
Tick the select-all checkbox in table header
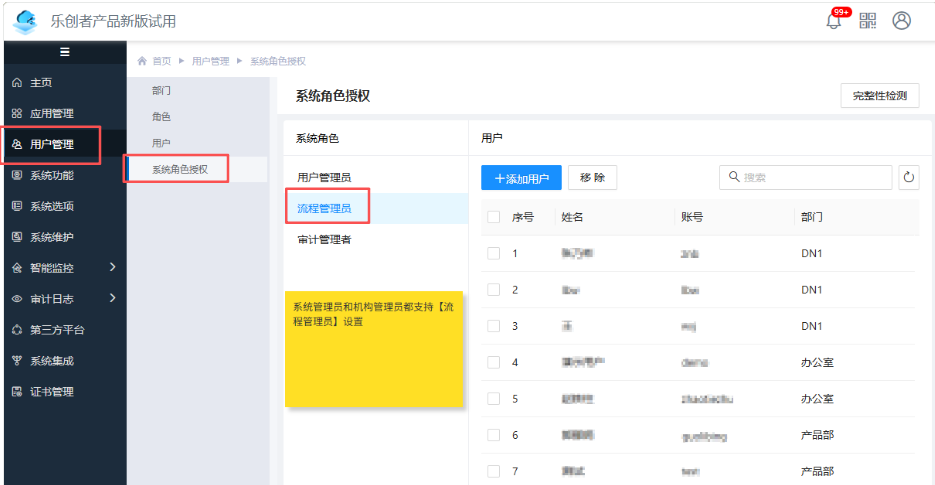point(494,217)
